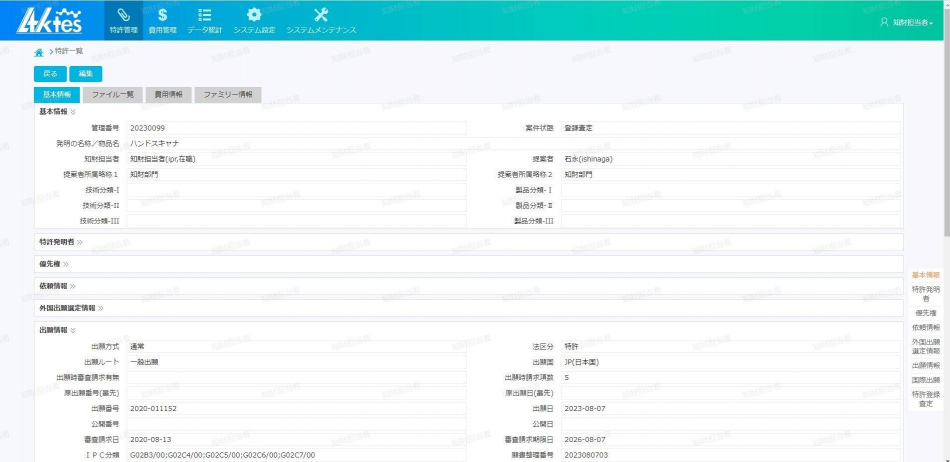Open 費用管理 dollar icon menu

click(162, 19)
